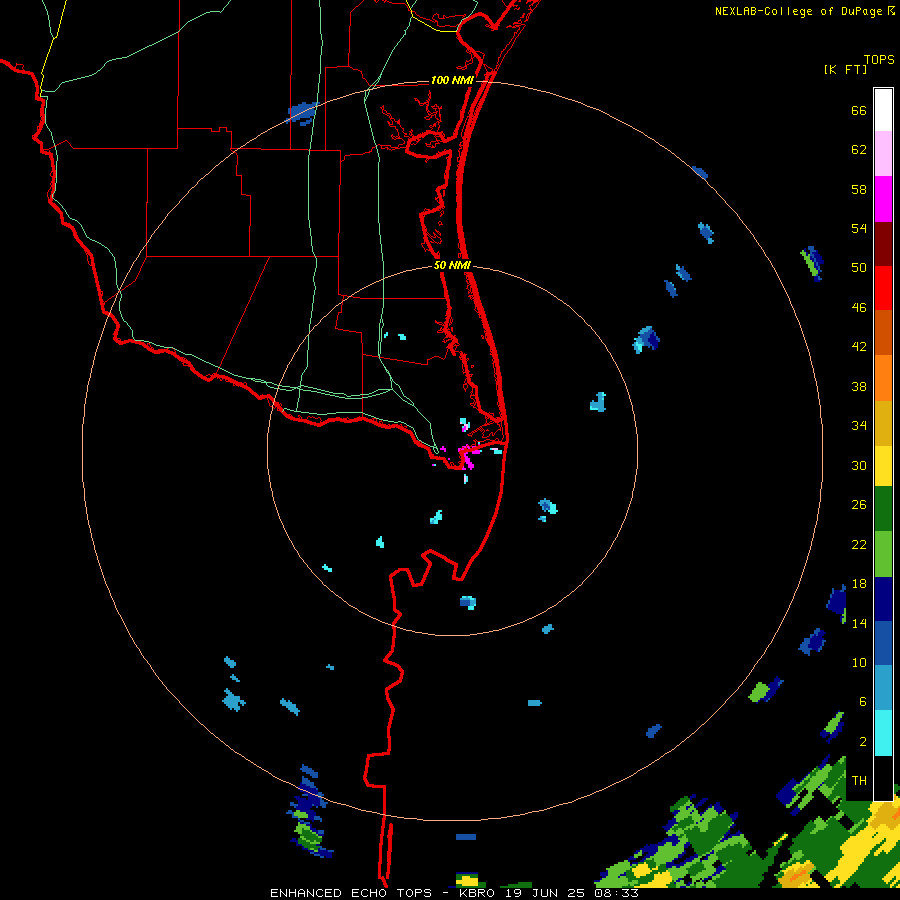900x900 pixels.
Task: Click the legend value '38'
Action: click(859, 386)
